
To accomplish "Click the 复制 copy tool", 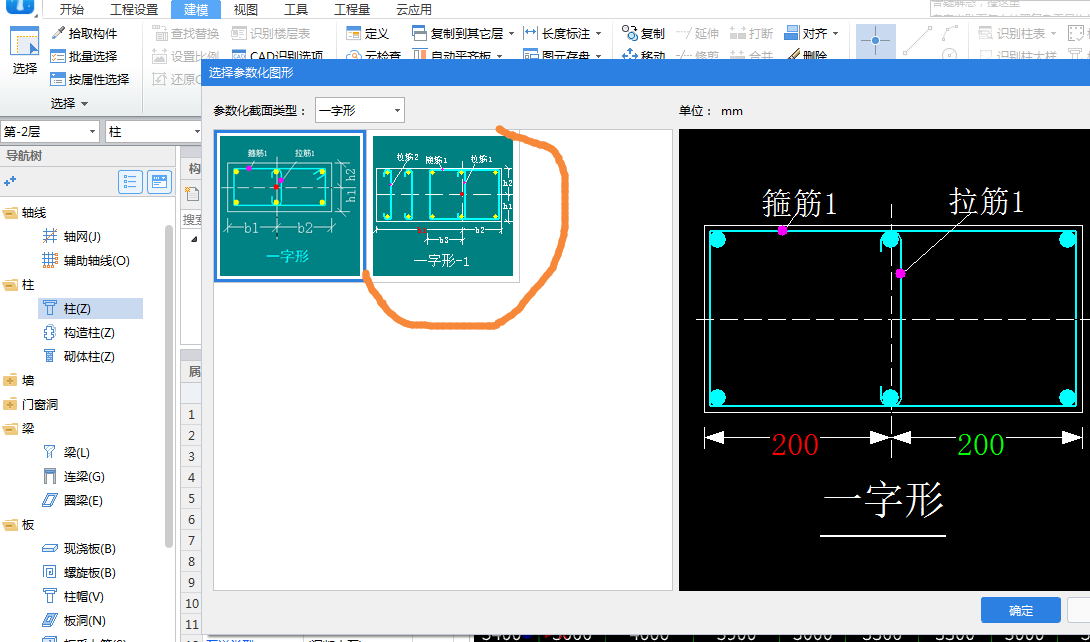I will (643, 33).
